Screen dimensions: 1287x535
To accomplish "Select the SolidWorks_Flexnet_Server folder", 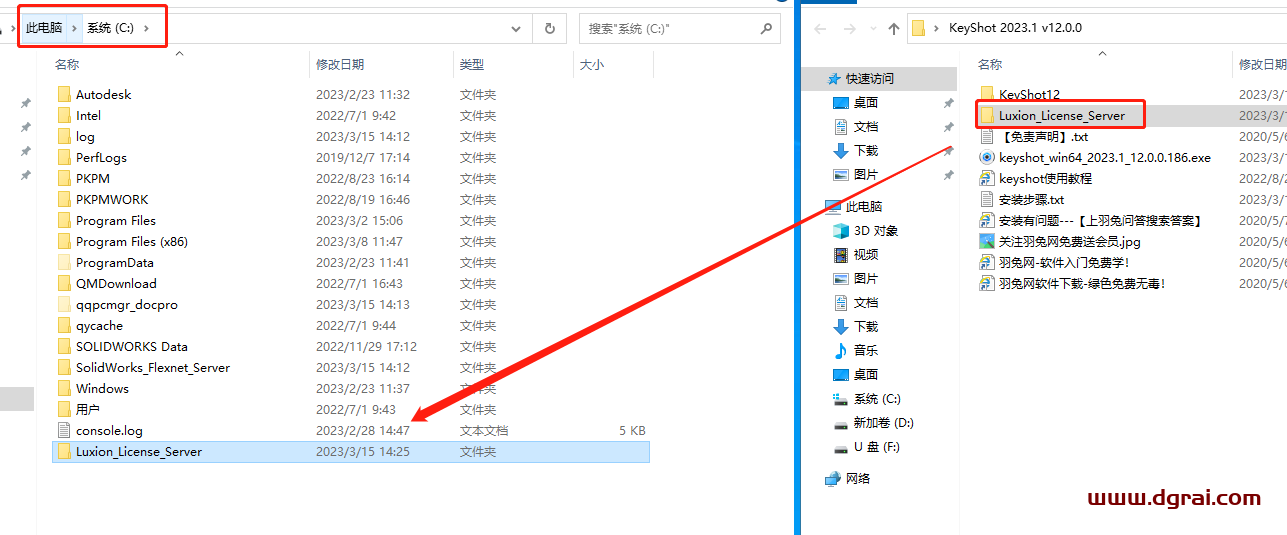I will pyautogui.click(x=153, y=367).
